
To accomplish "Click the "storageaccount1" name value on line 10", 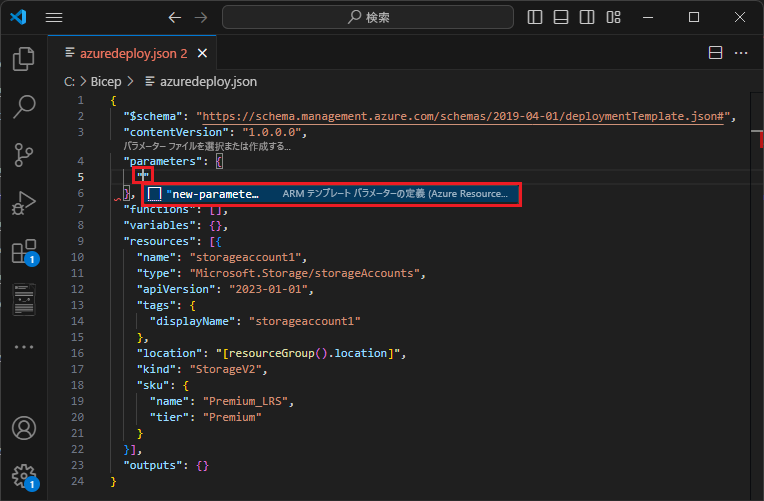I will click(x=246, y=257).
